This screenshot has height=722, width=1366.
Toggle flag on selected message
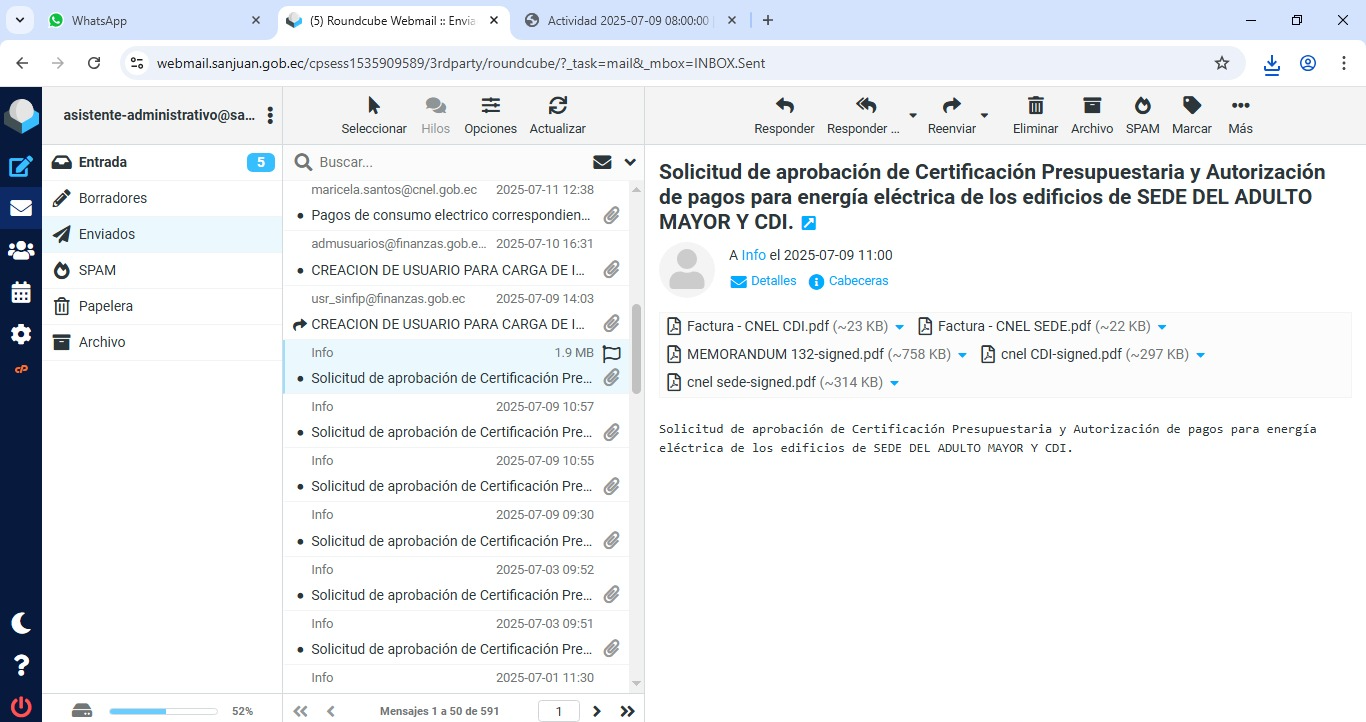pyautogui.click(x=612, y=353)
